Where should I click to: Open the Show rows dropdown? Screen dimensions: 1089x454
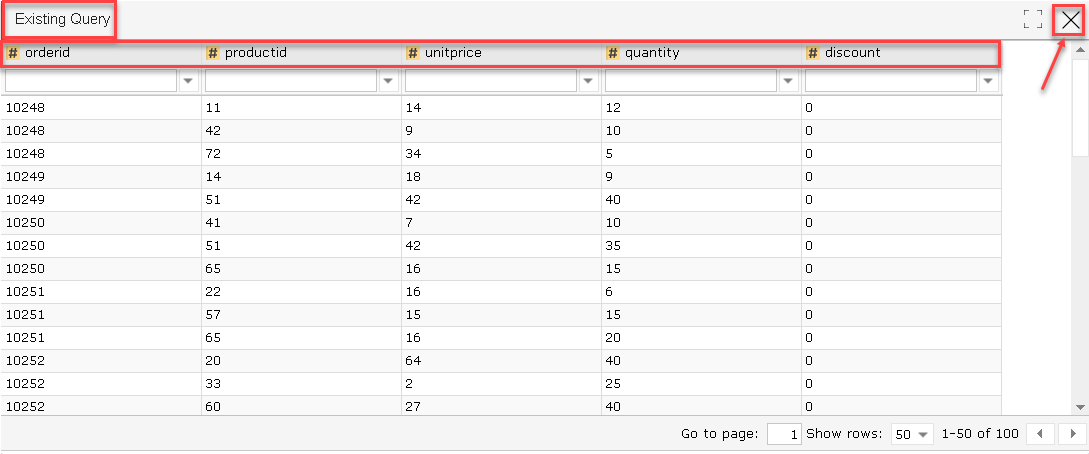tap(913, 435)
